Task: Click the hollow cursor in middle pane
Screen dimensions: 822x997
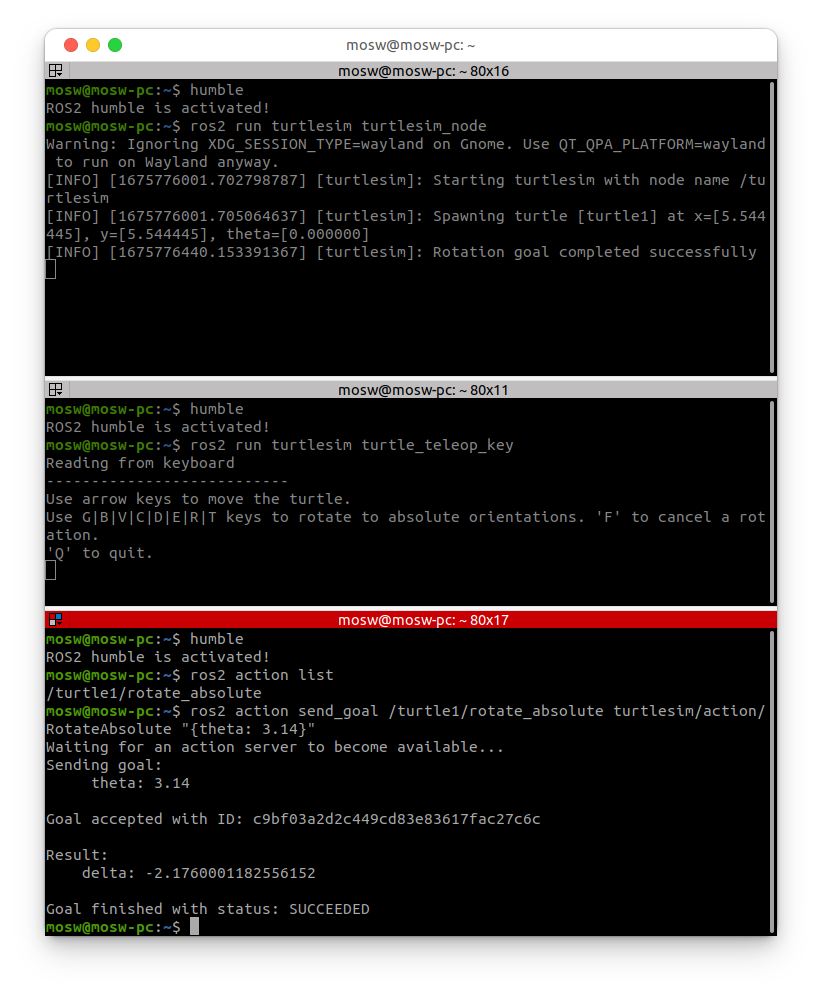Action: tap(51, 571)
